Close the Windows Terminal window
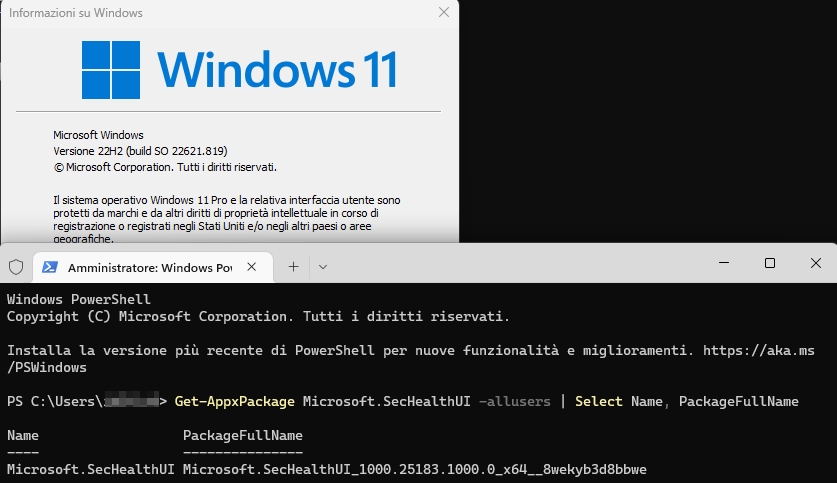This screenshot has height=483, width=837. click(816, 263)
